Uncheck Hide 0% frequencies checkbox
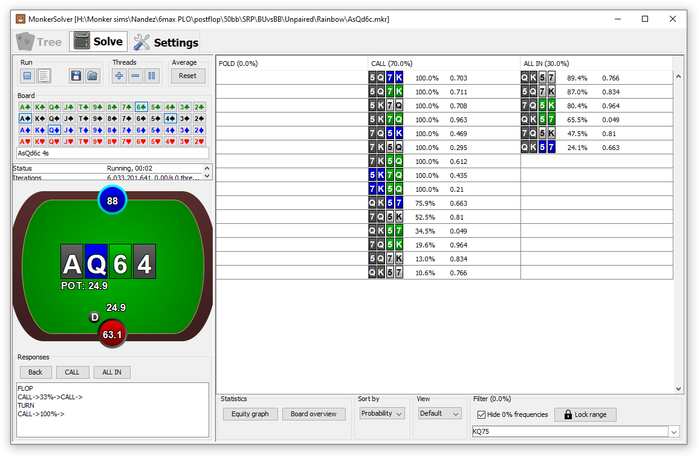The height and width of the screenshot is (458, 700). click(x=481, y=415)
